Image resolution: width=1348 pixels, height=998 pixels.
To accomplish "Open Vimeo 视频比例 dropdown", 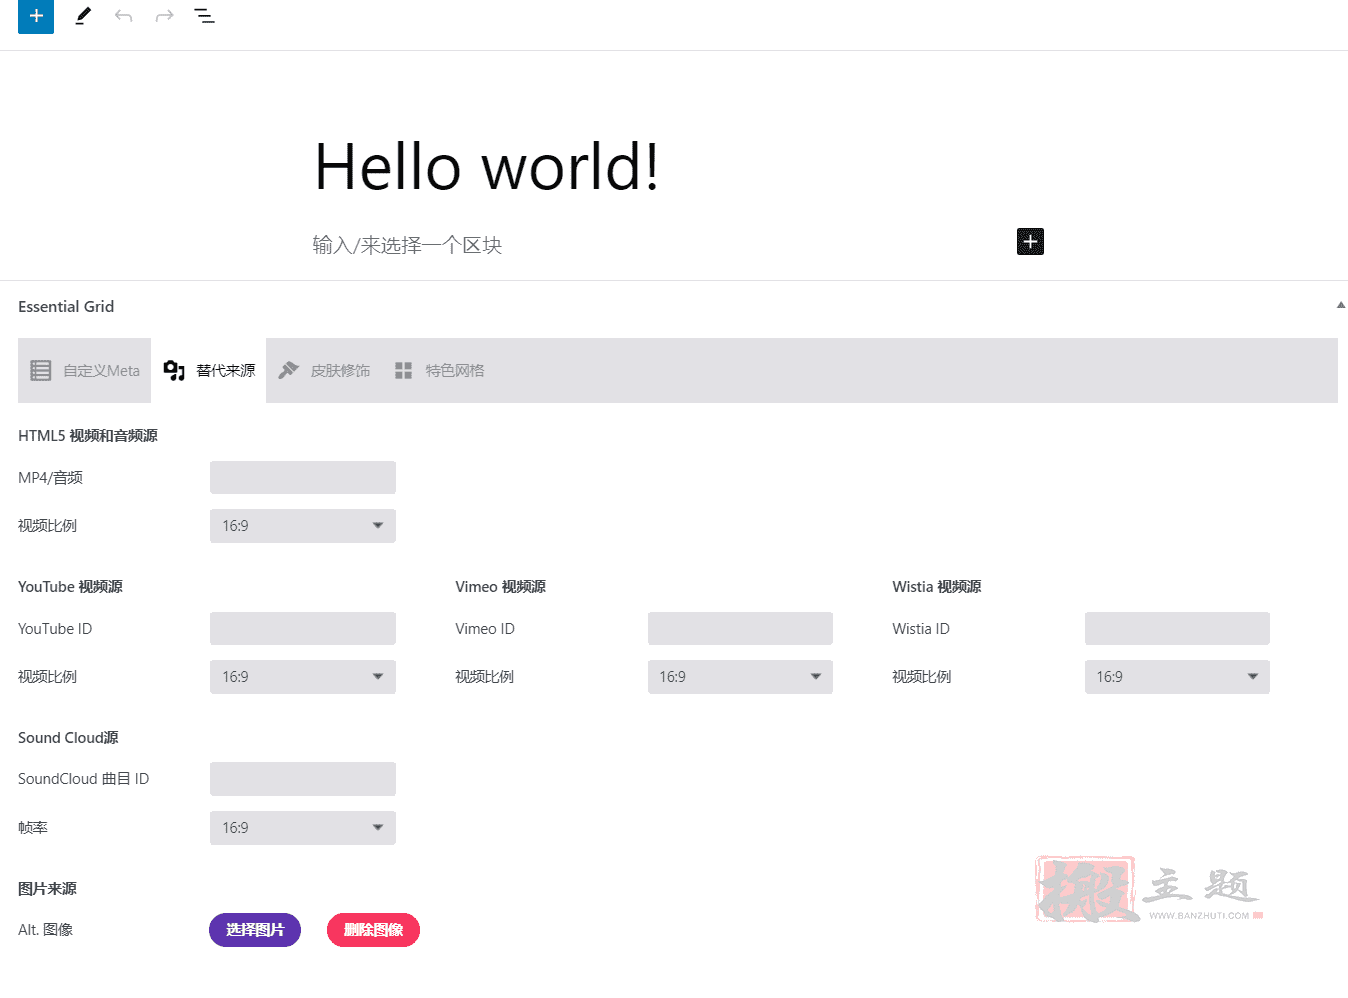I will coord(740,677).
